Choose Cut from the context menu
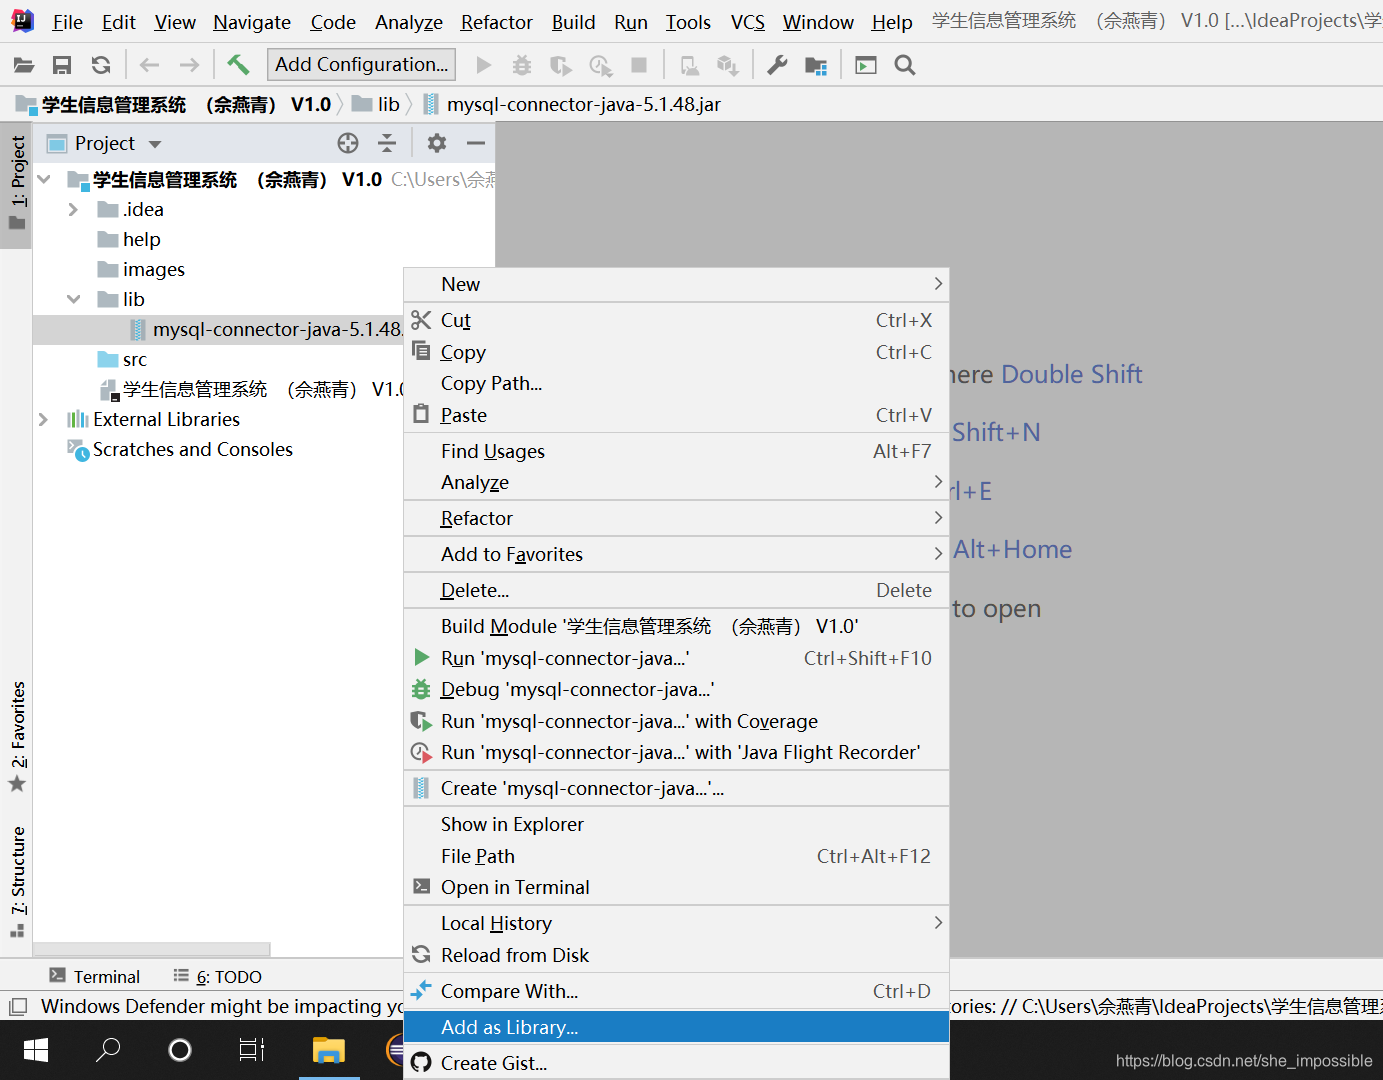The height and width of the screenshot is (1080, 1383). tap(676, 320)
